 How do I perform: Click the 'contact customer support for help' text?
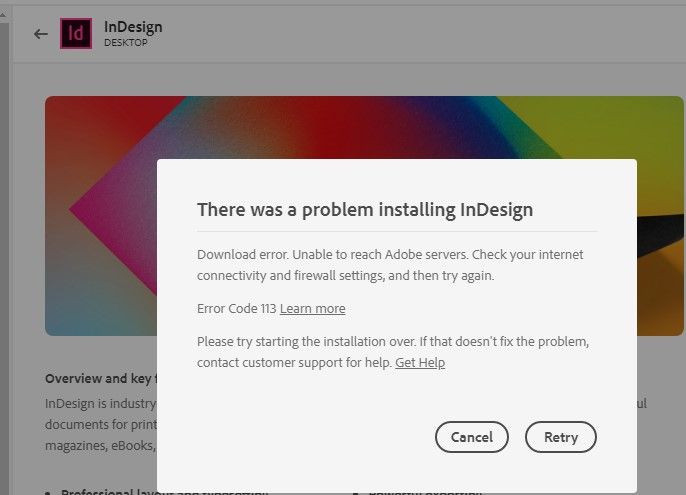pos(294,362)
